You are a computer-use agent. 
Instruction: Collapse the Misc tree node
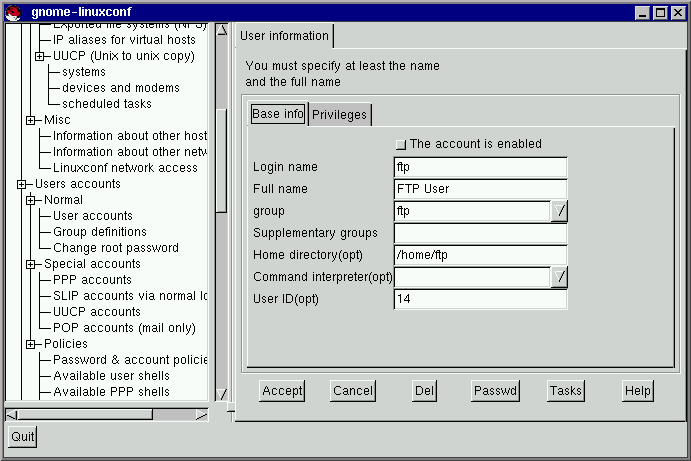point(30,120)
